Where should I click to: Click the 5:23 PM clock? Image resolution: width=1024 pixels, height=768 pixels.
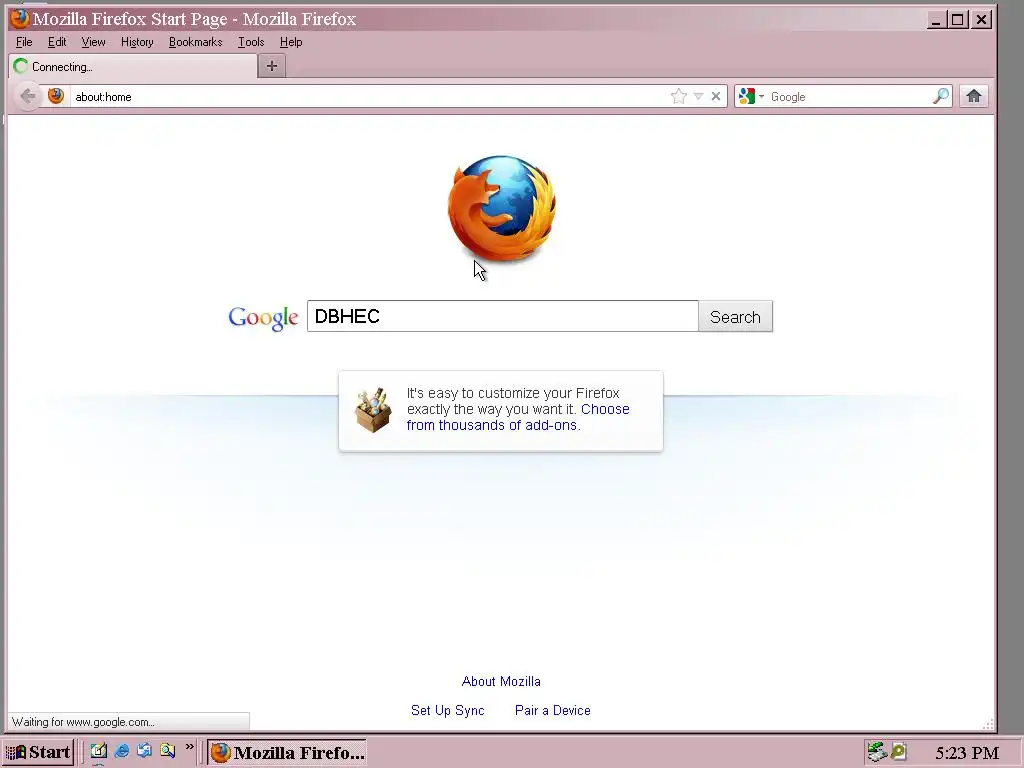pyautogui.click(x=967, y=753)
